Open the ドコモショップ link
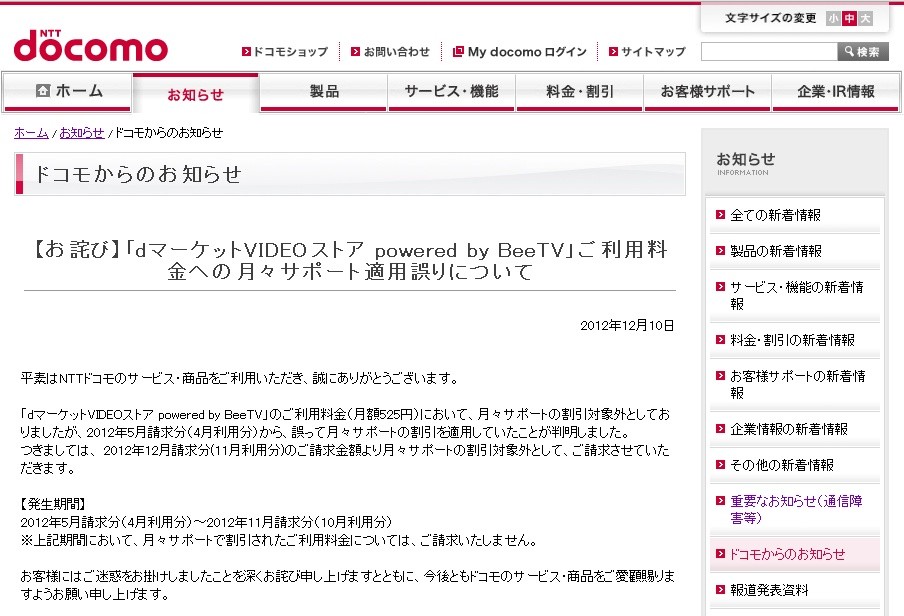Screen dimensions: 904x616 point(285,52)
